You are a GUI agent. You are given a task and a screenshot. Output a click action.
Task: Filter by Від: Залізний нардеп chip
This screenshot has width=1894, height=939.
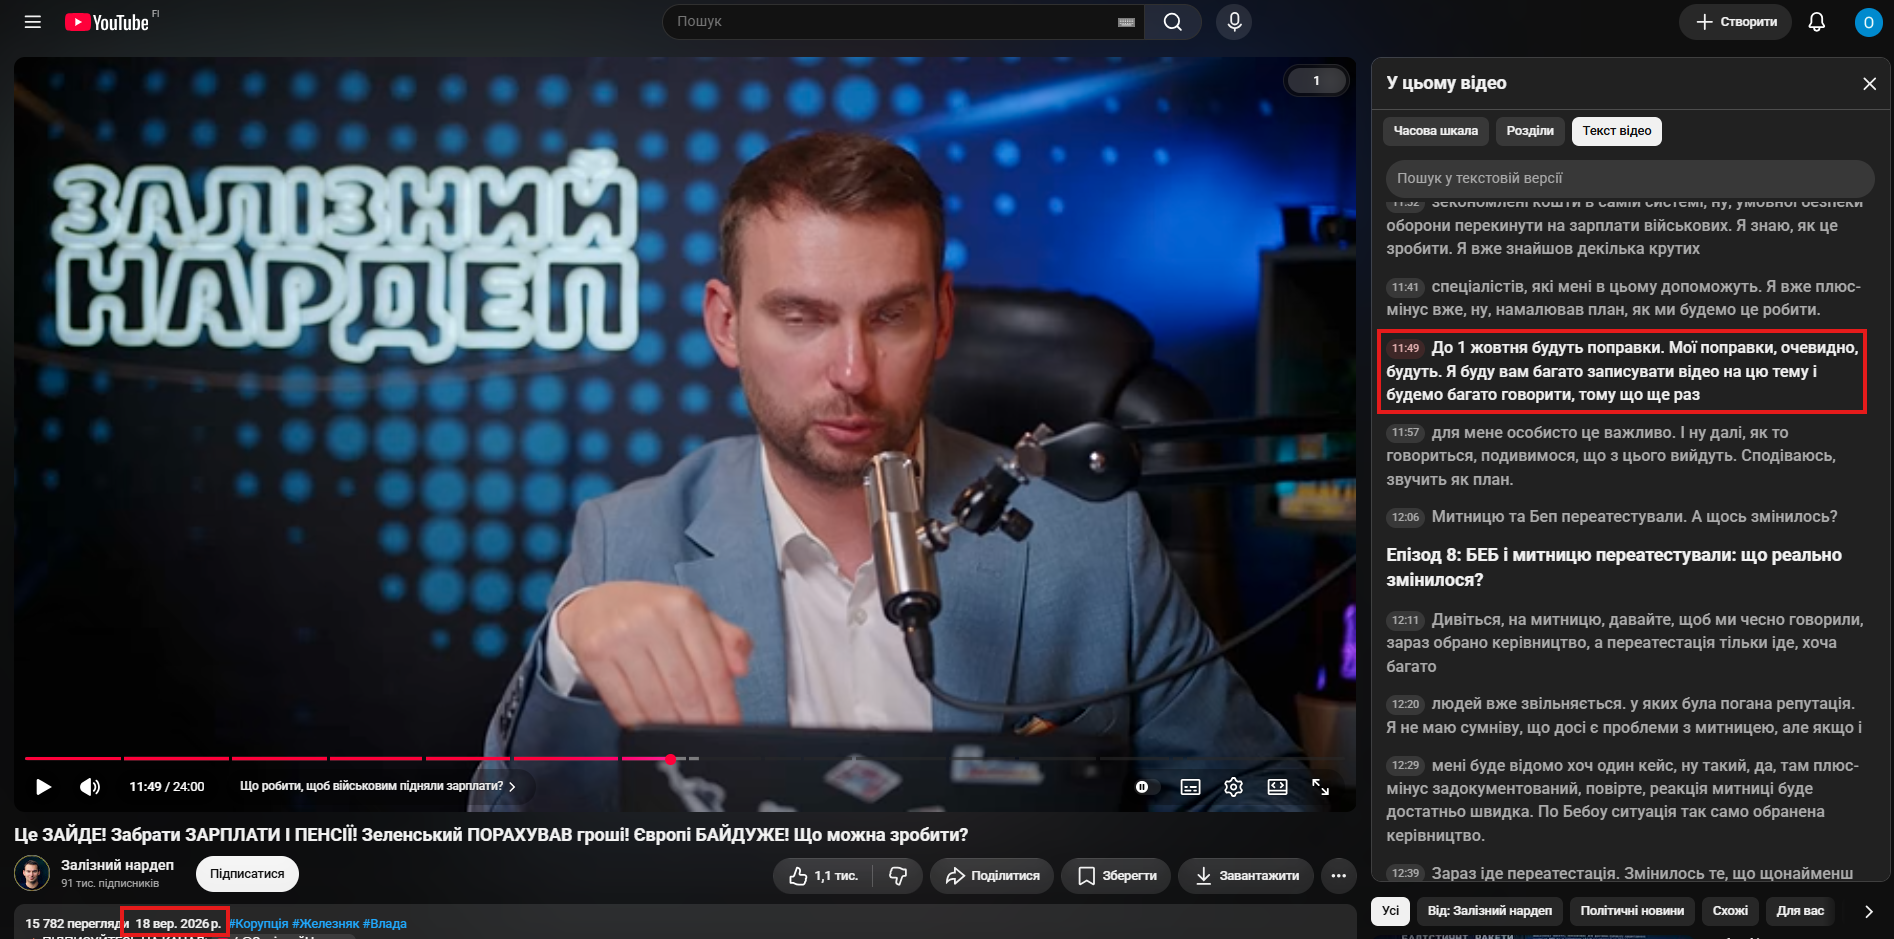[1489, 911]
